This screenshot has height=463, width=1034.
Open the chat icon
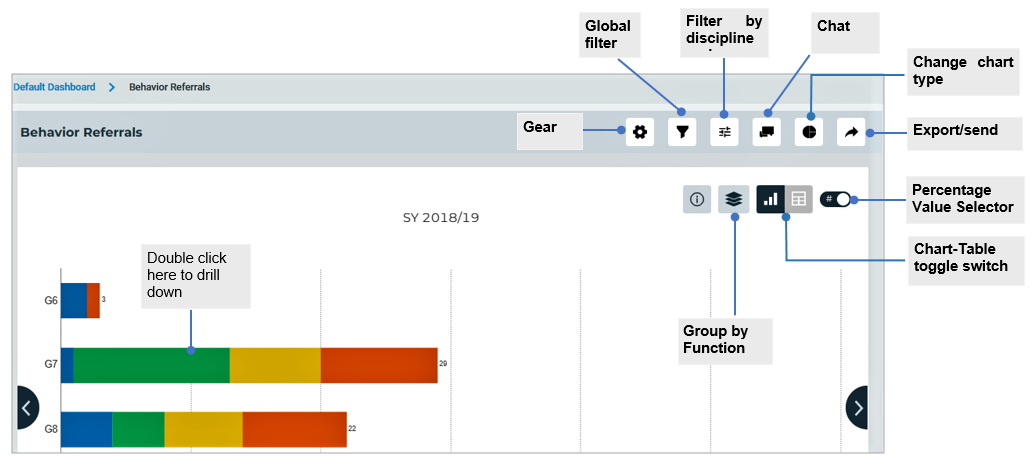coord(767,132)
